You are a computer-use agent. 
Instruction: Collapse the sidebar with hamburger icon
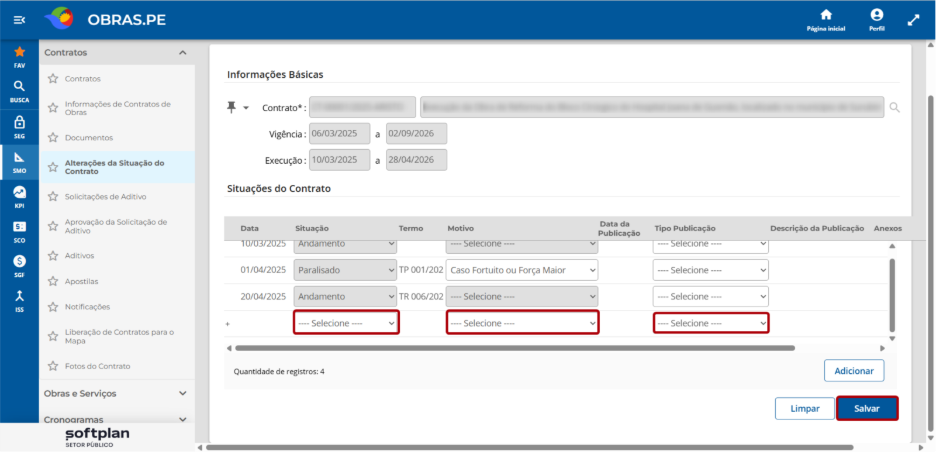(x=19, y=20)
